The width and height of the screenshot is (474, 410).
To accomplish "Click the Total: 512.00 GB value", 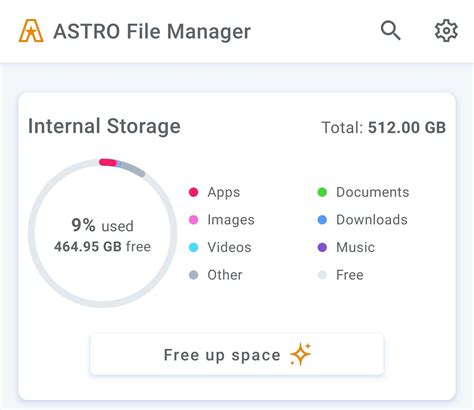I will (384, 128).
